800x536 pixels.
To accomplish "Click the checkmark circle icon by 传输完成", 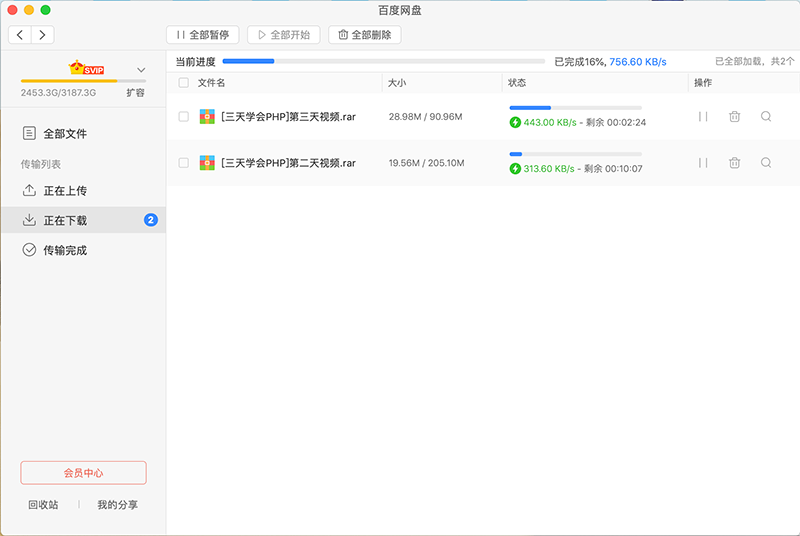I will click(29, 249).
